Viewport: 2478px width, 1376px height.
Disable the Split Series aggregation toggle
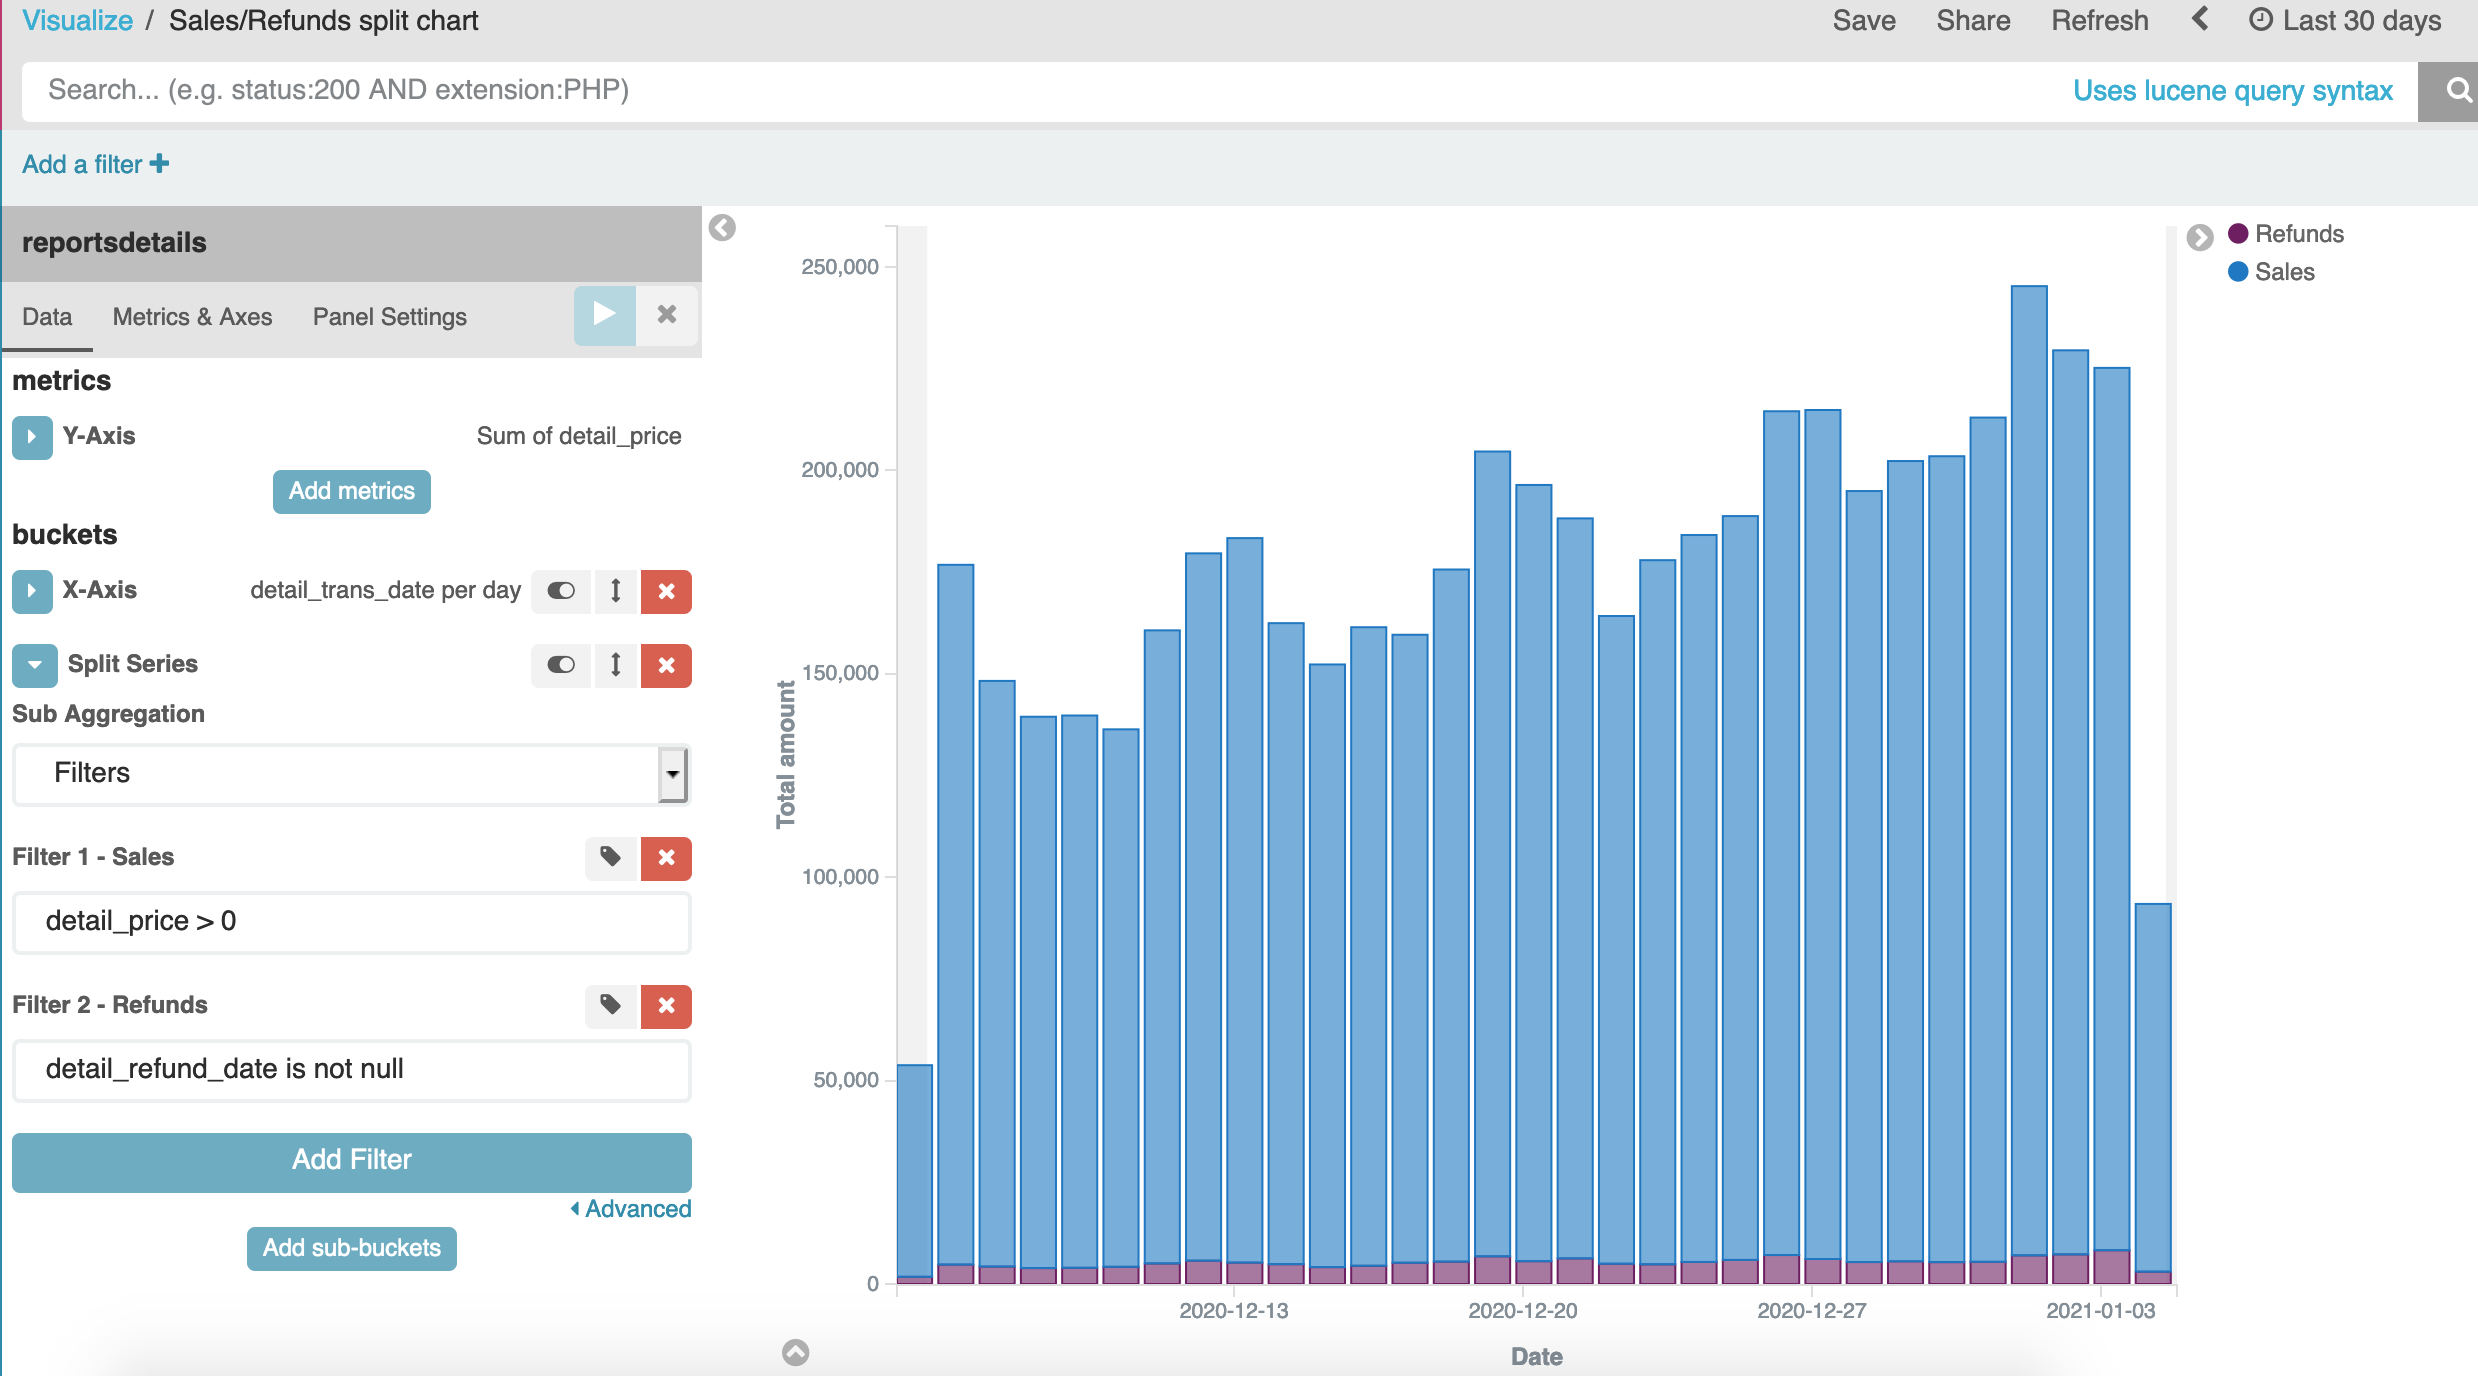coord(561,665)
